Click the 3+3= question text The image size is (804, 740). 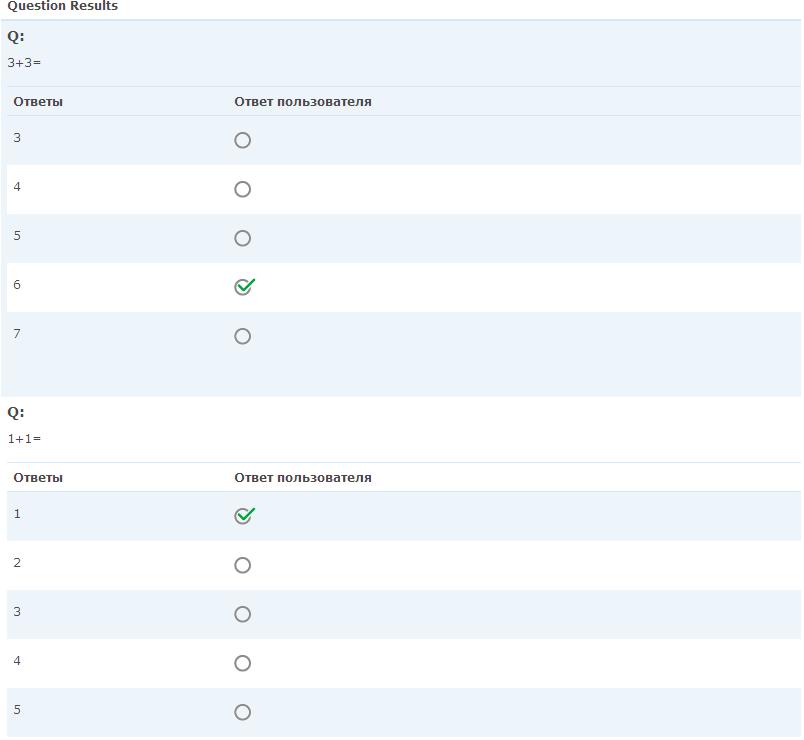(24, 62)
